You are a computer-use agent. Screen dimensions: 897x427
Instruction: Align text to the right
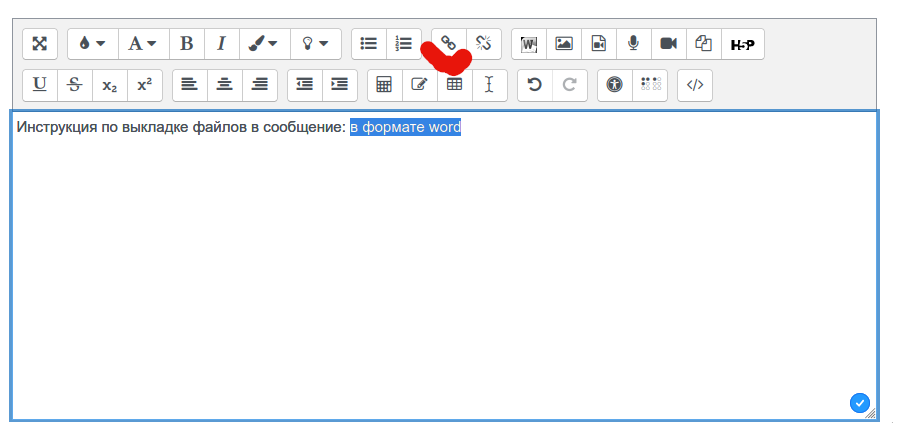click(x=260, y=85)
